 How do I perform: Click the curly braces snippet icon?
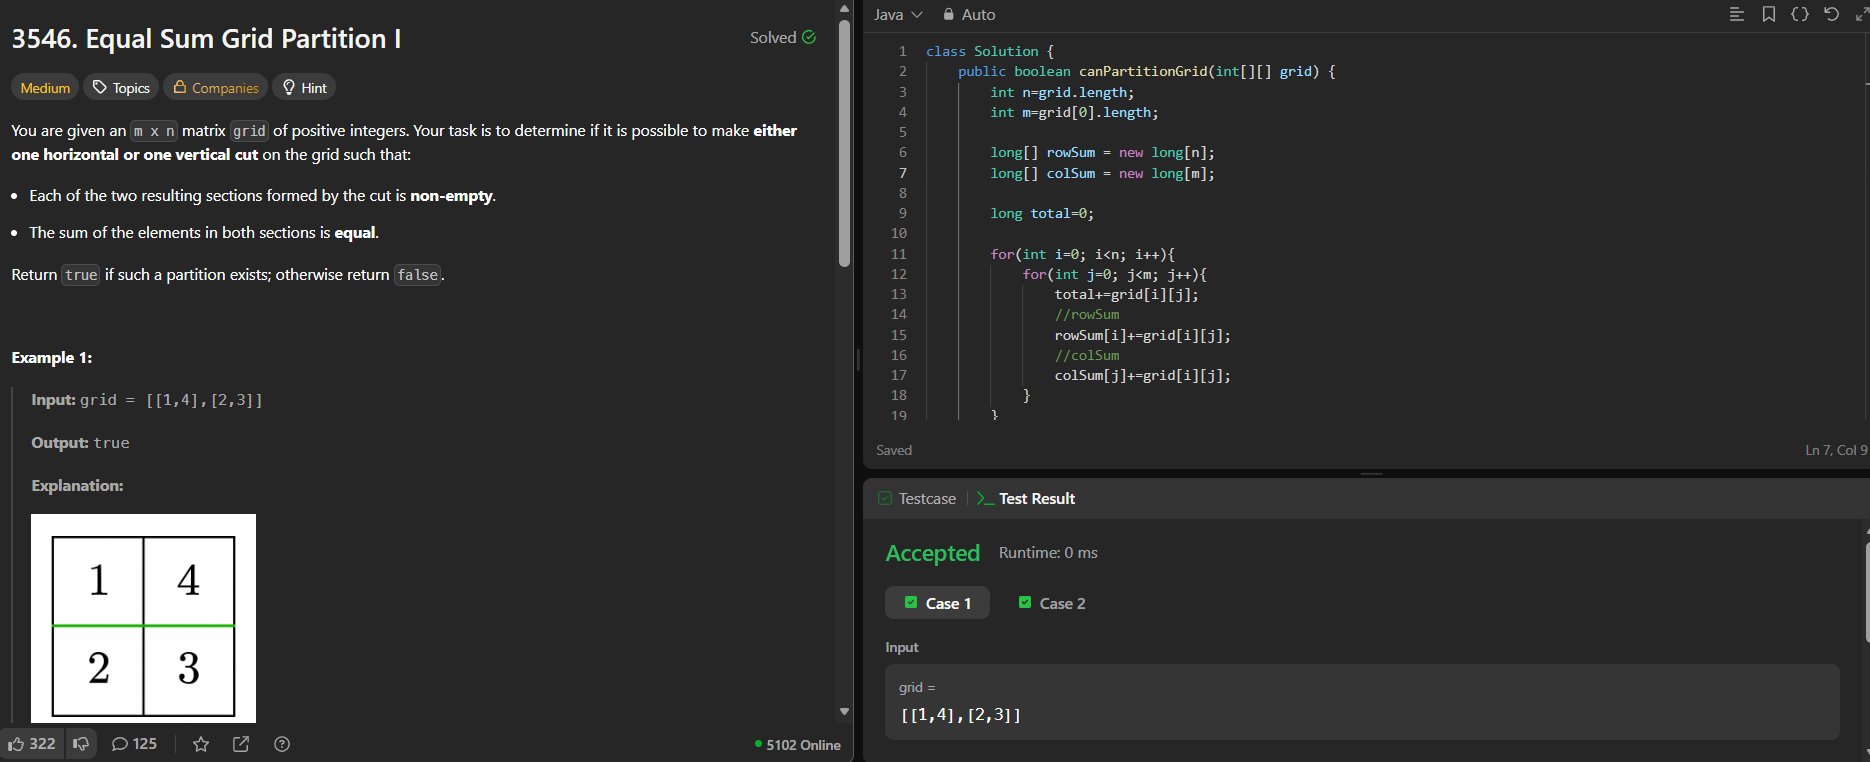(x=1800, y=14)
